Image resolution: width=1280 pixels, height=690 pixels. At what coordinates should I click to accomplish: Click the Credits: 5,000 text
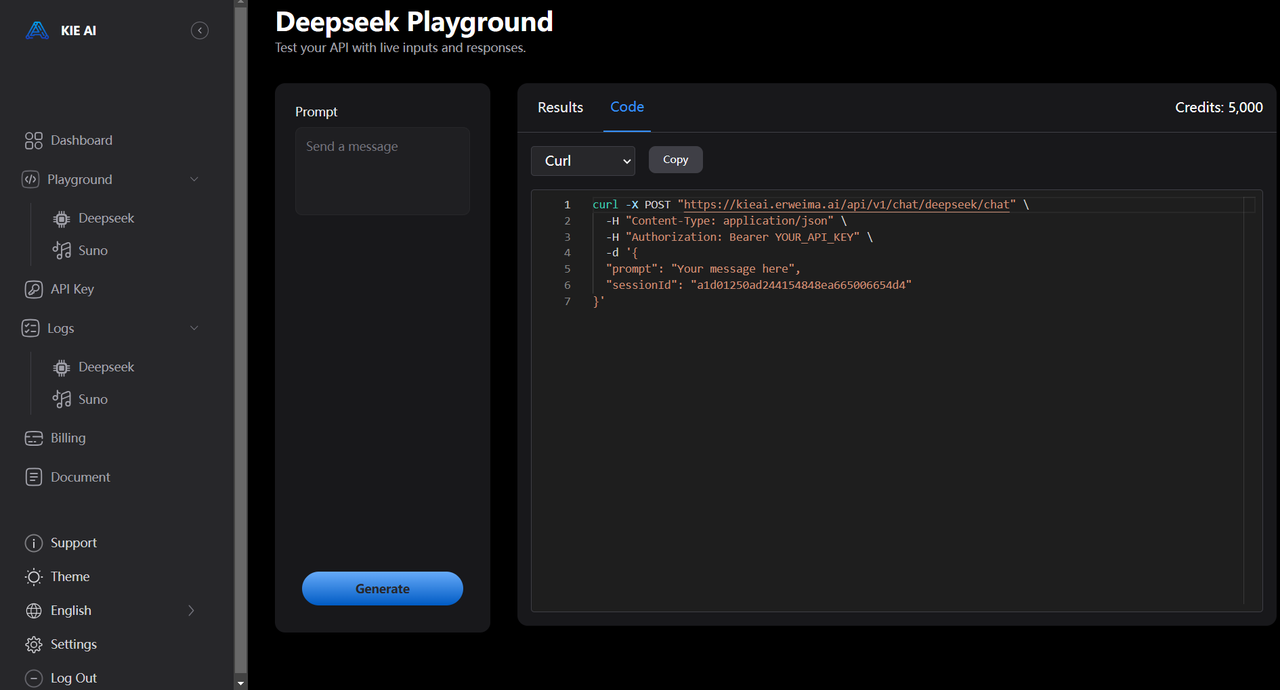1219,108
